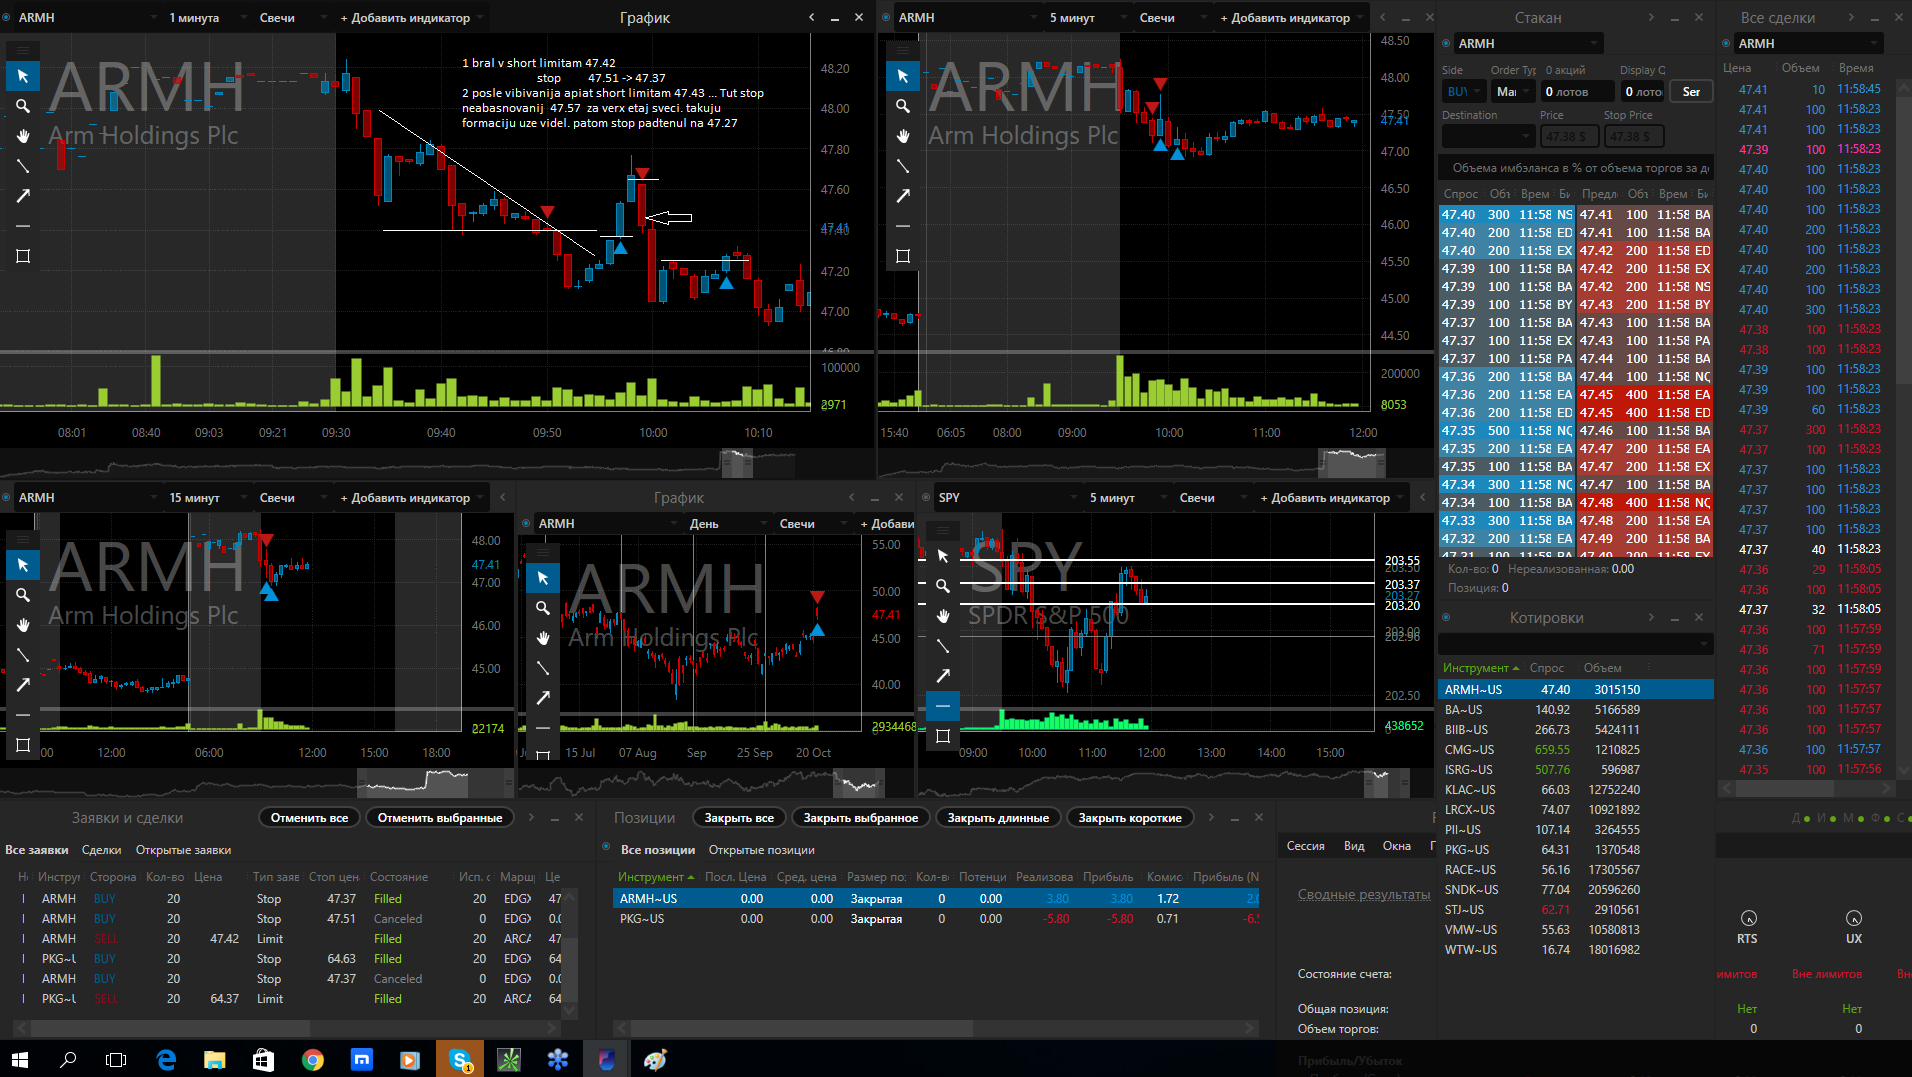
Task: Open the Side BUY dropdown
Action: click(1462, 91)
